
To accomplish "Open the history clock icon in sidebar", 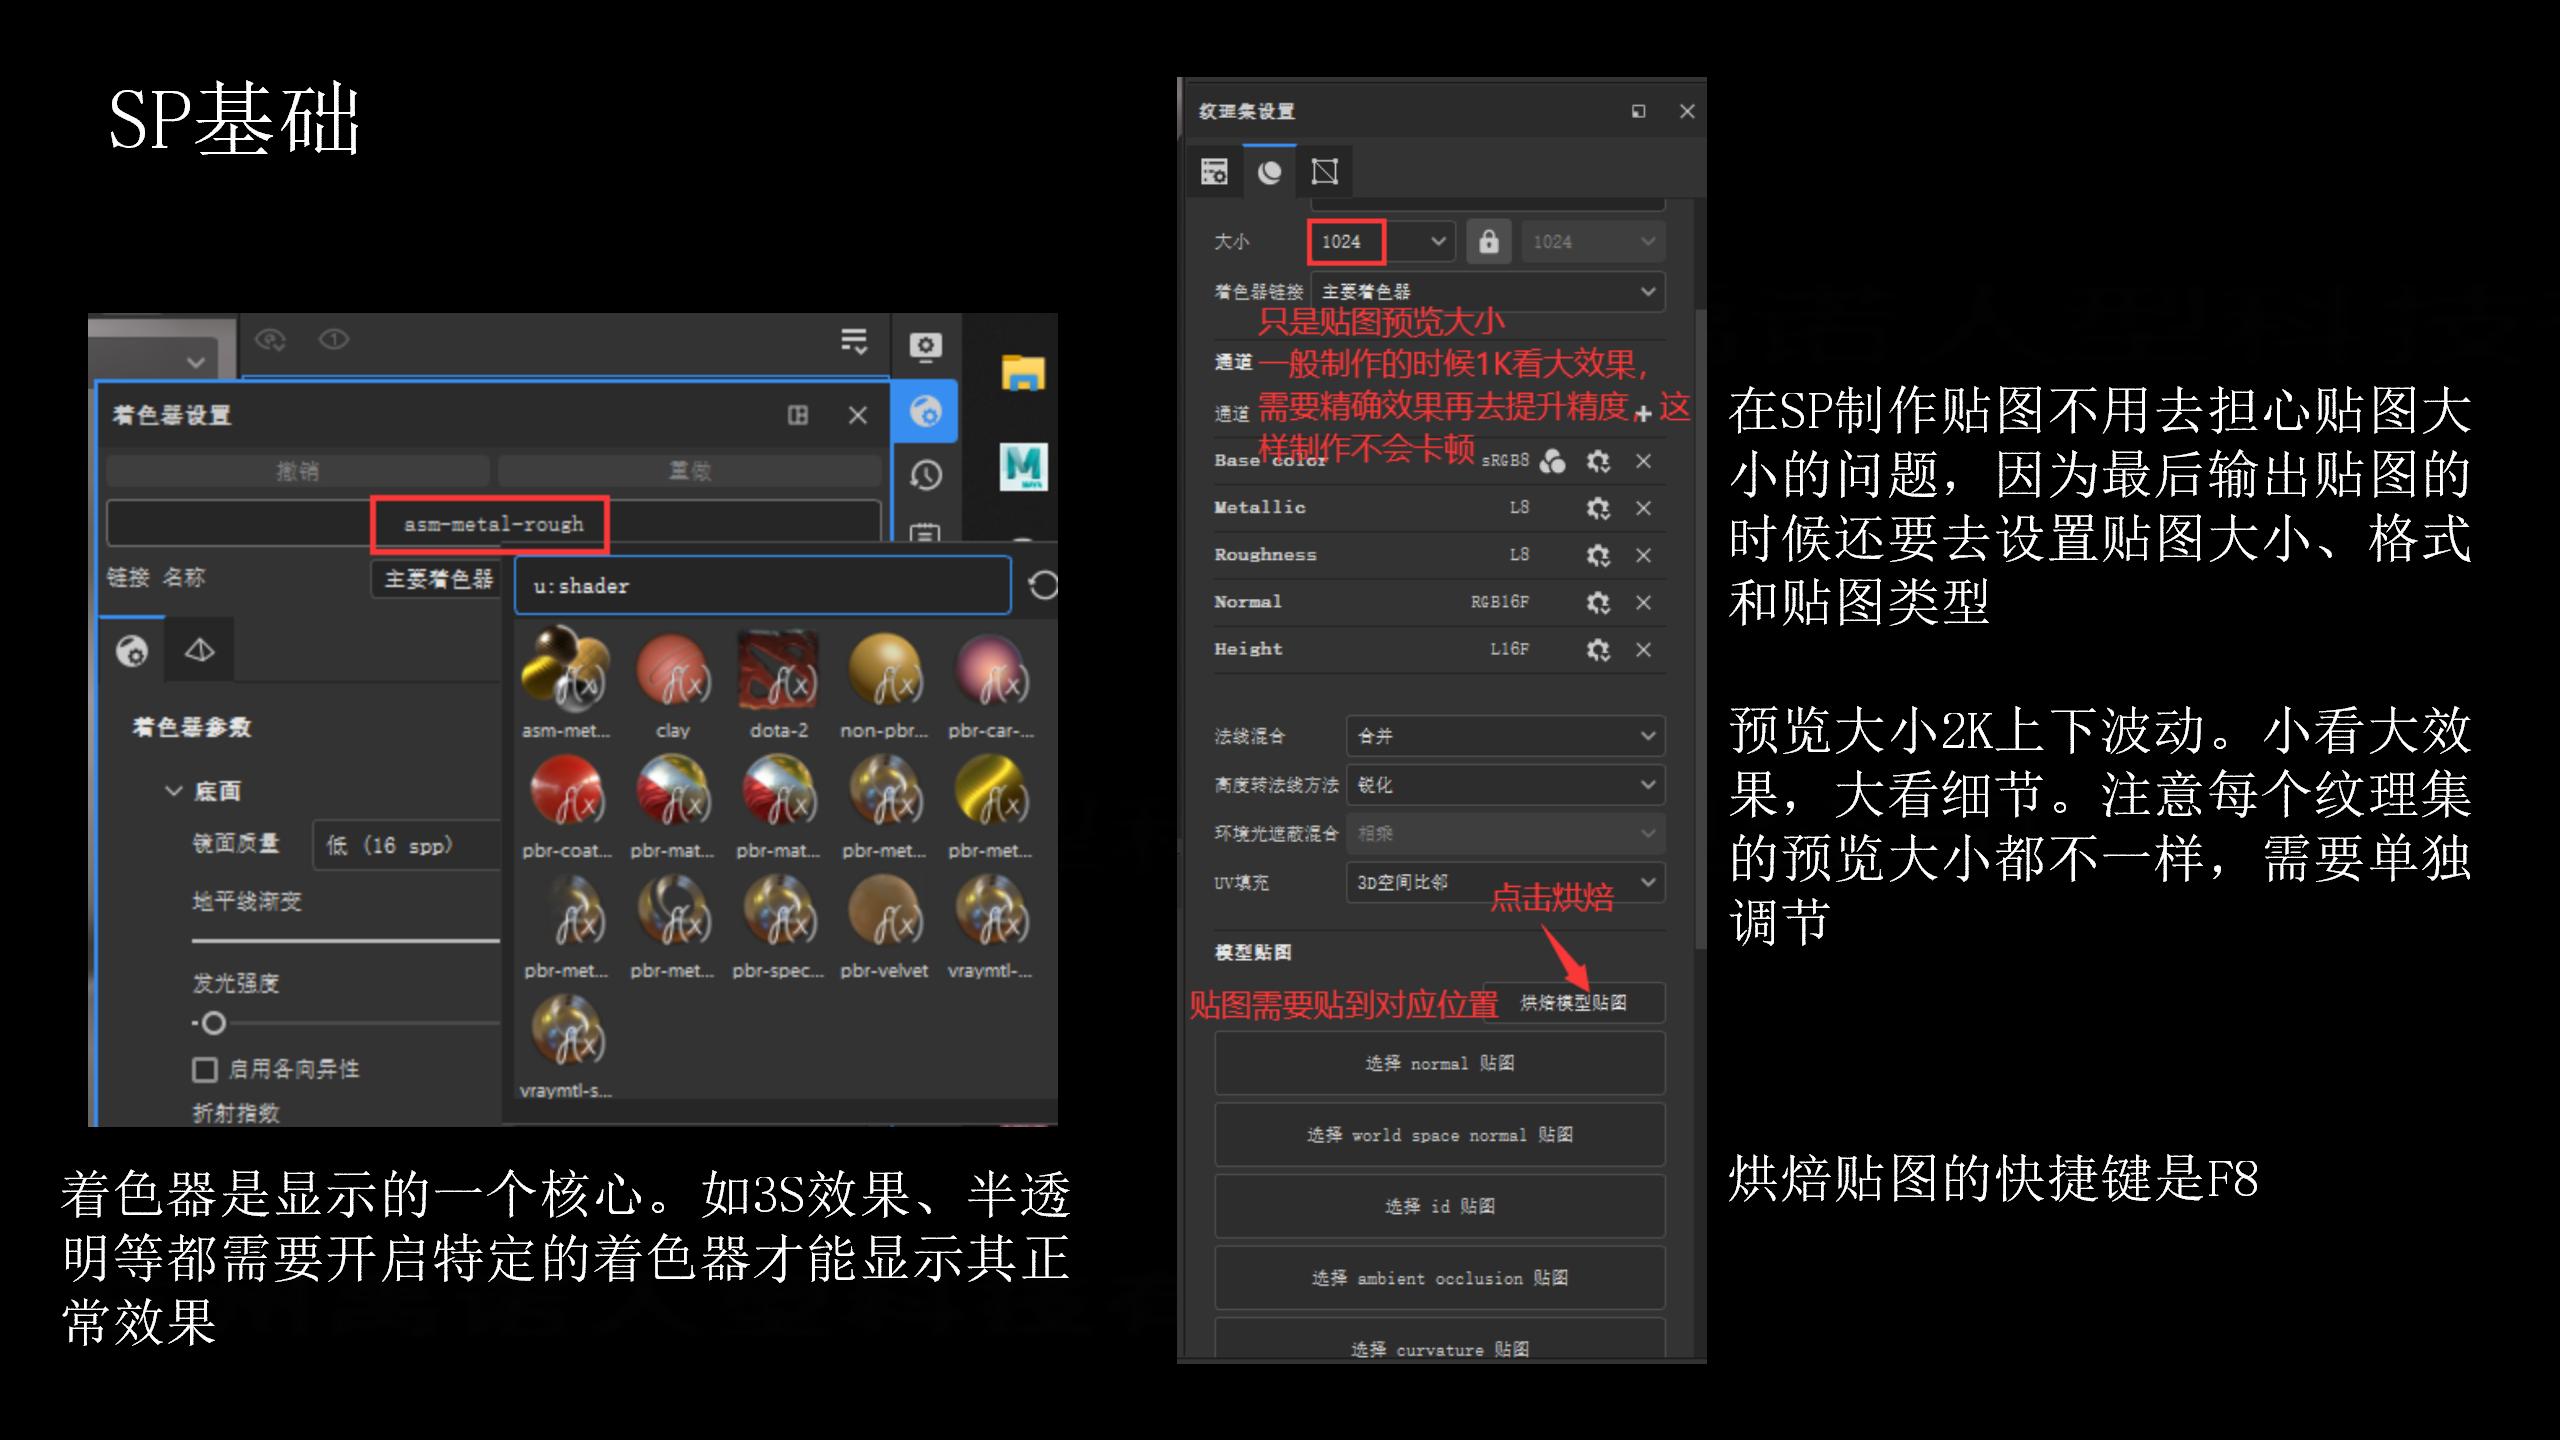I will 925,476.
